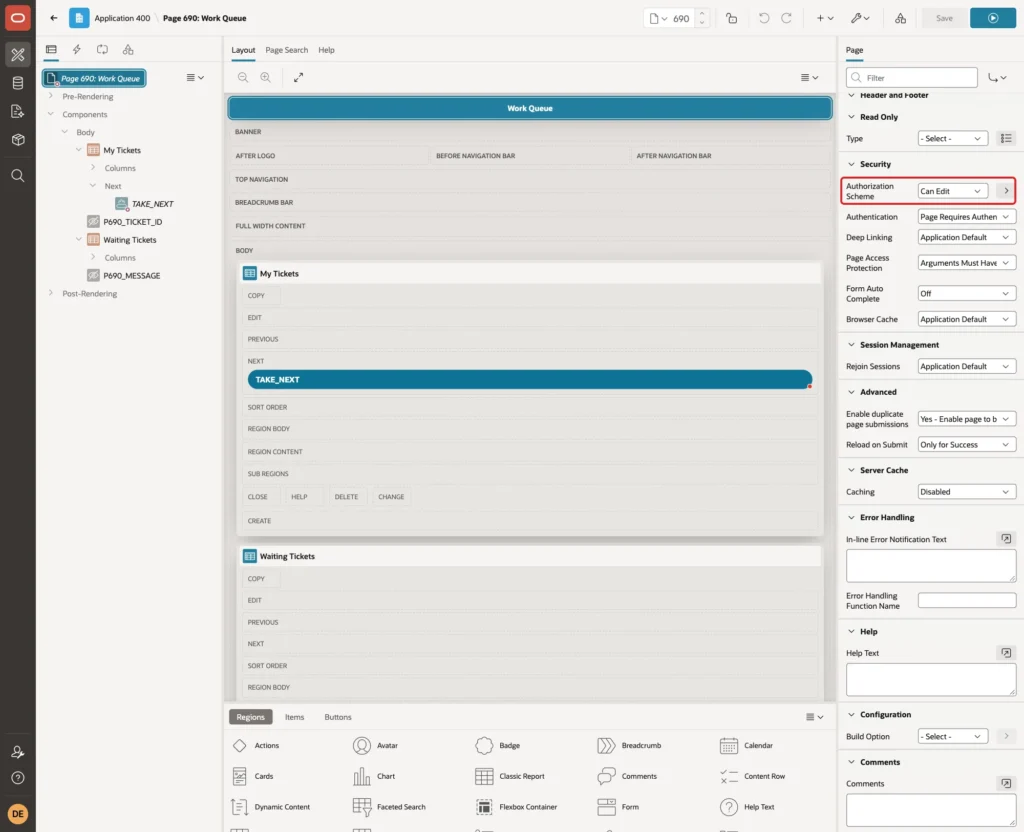The image size is (1024, 832).
Task: Open Team Development sidebar icon
Action: click(x=18, y=112)
